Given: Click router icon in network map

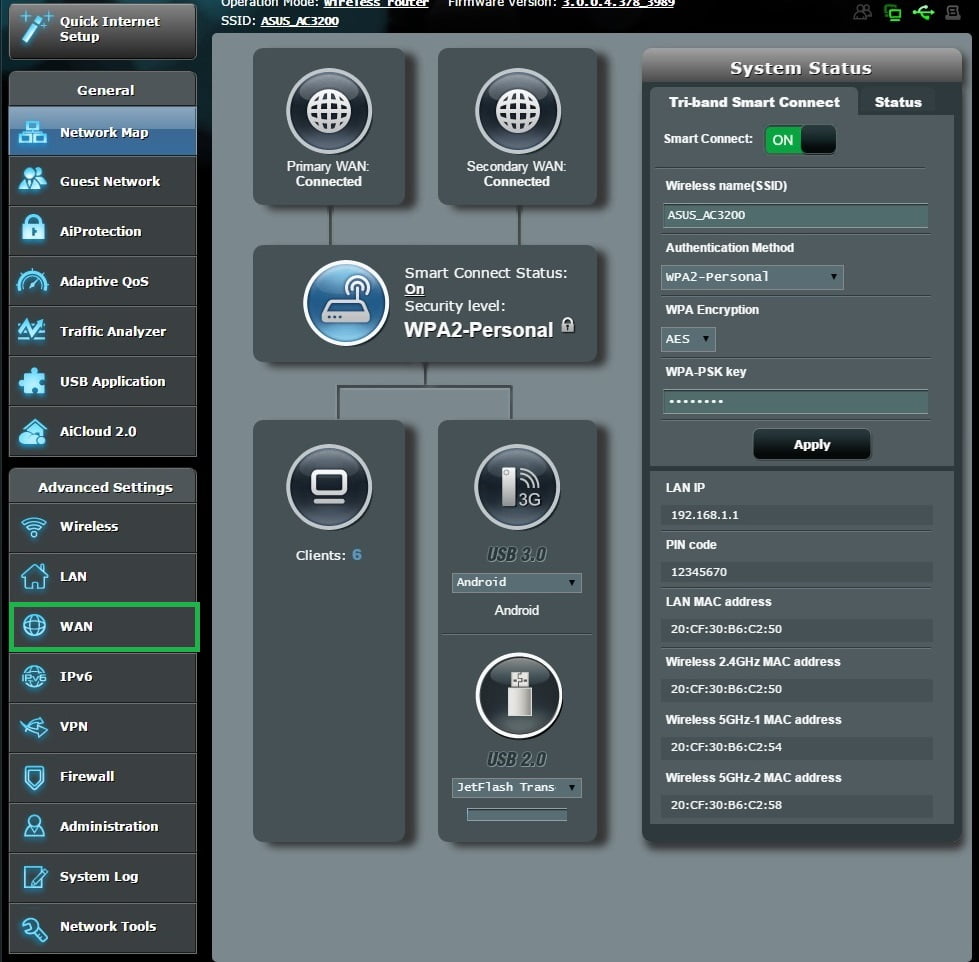Looking at the screenshot, I should coord(346,303).
